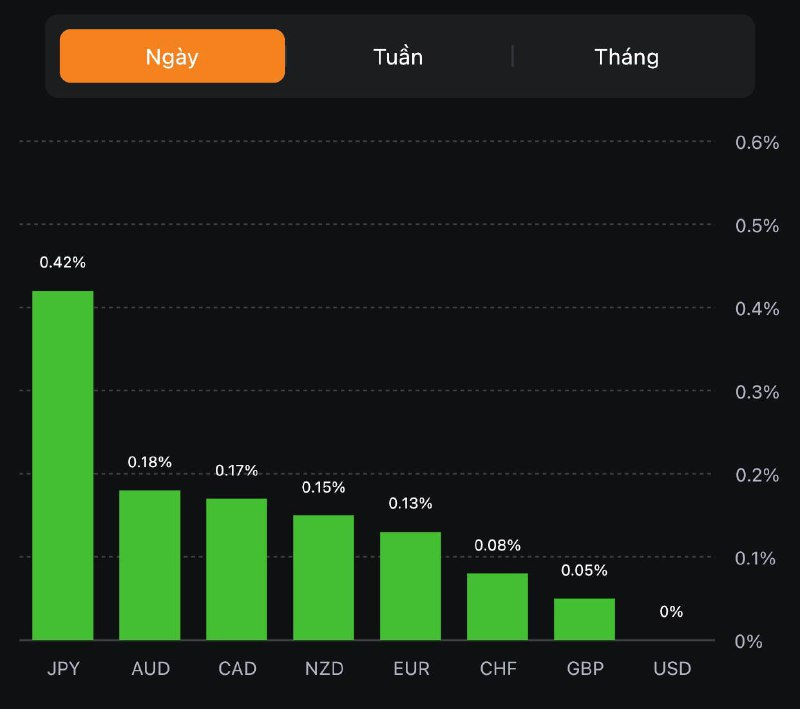Select the GBP currency label

pyautogui.click(x=584, y=668)
